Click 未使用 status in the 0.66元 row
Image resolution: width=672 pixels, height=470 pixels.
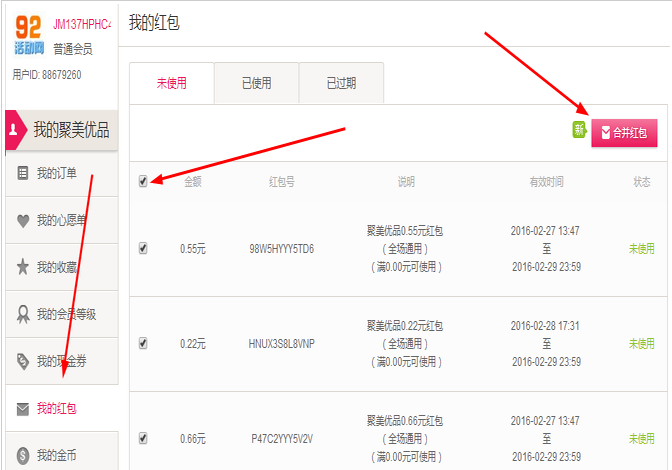click(x=642, y=439)
